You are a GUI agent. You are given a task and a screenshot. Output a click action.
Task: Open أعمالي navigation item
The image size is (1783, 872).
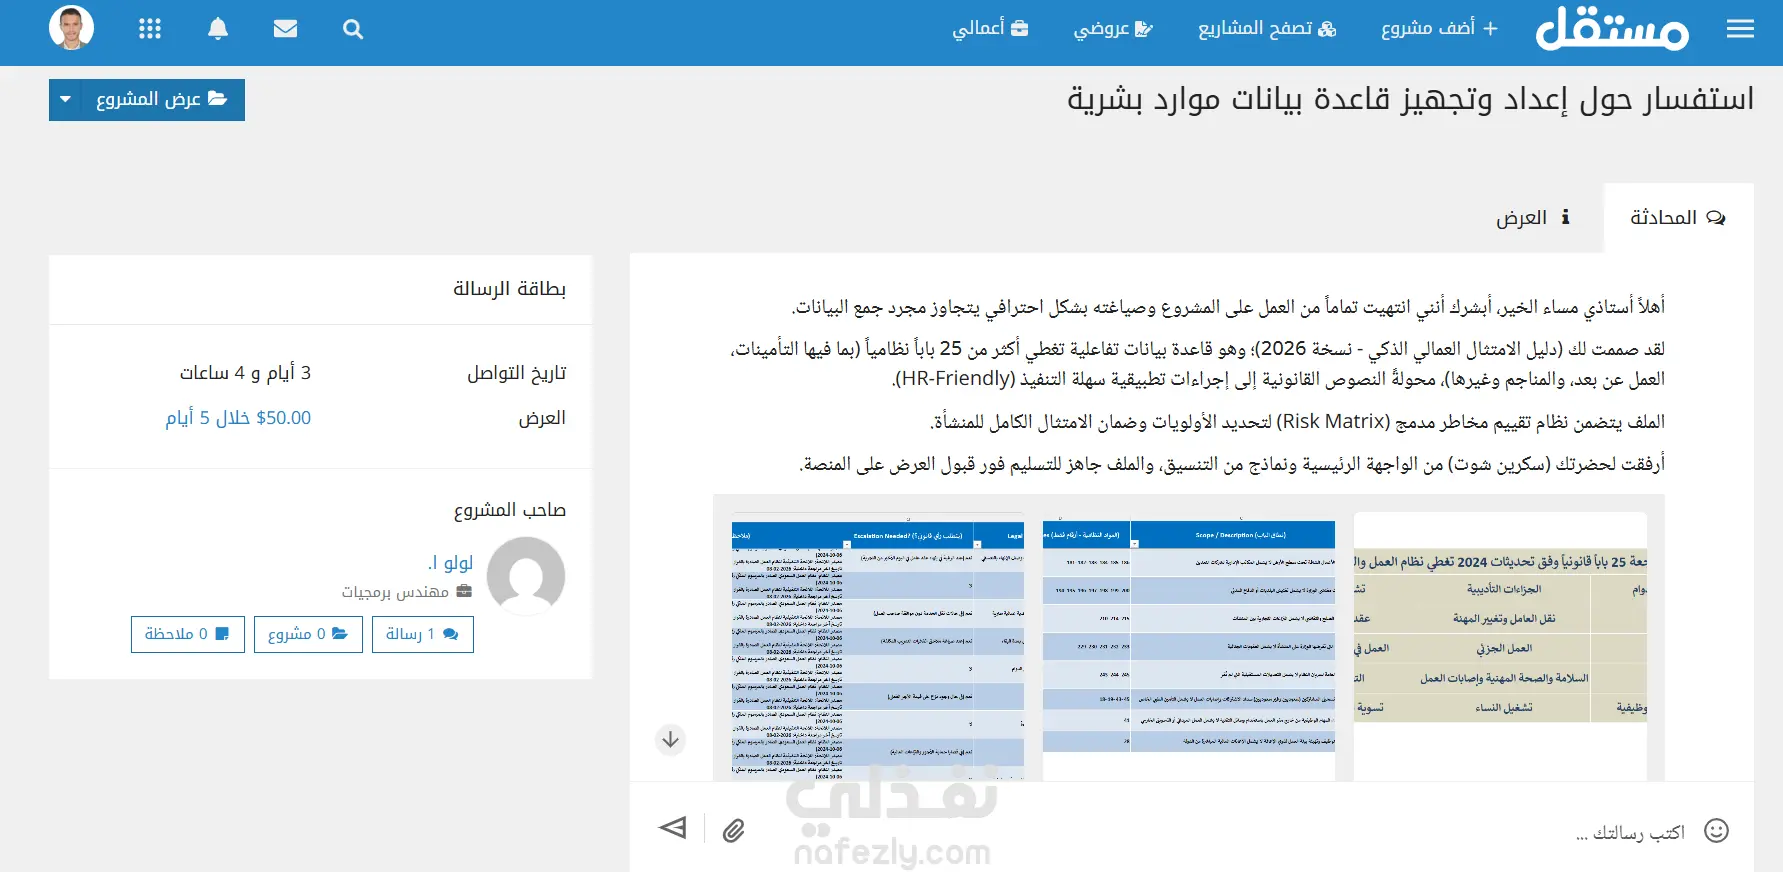click(990, 28)
